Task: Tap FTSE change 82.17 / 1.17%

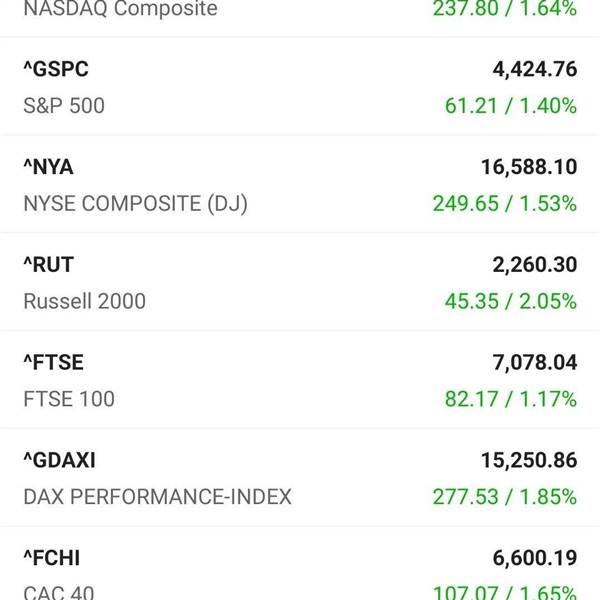Action: click(510, 399)
